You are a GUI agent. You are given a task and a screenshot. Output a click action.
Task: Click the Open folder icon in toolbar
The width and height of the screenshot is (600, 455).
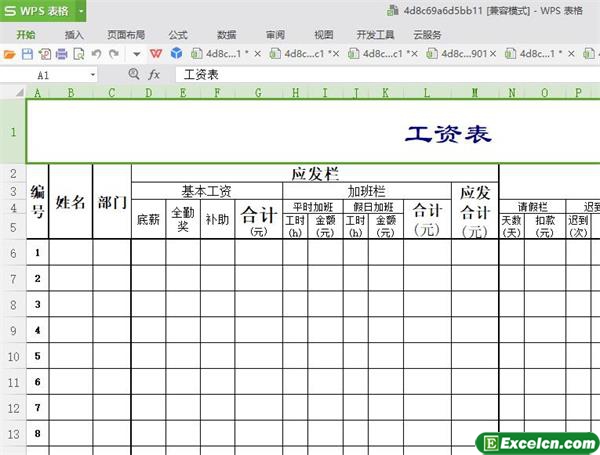[10, 54]
